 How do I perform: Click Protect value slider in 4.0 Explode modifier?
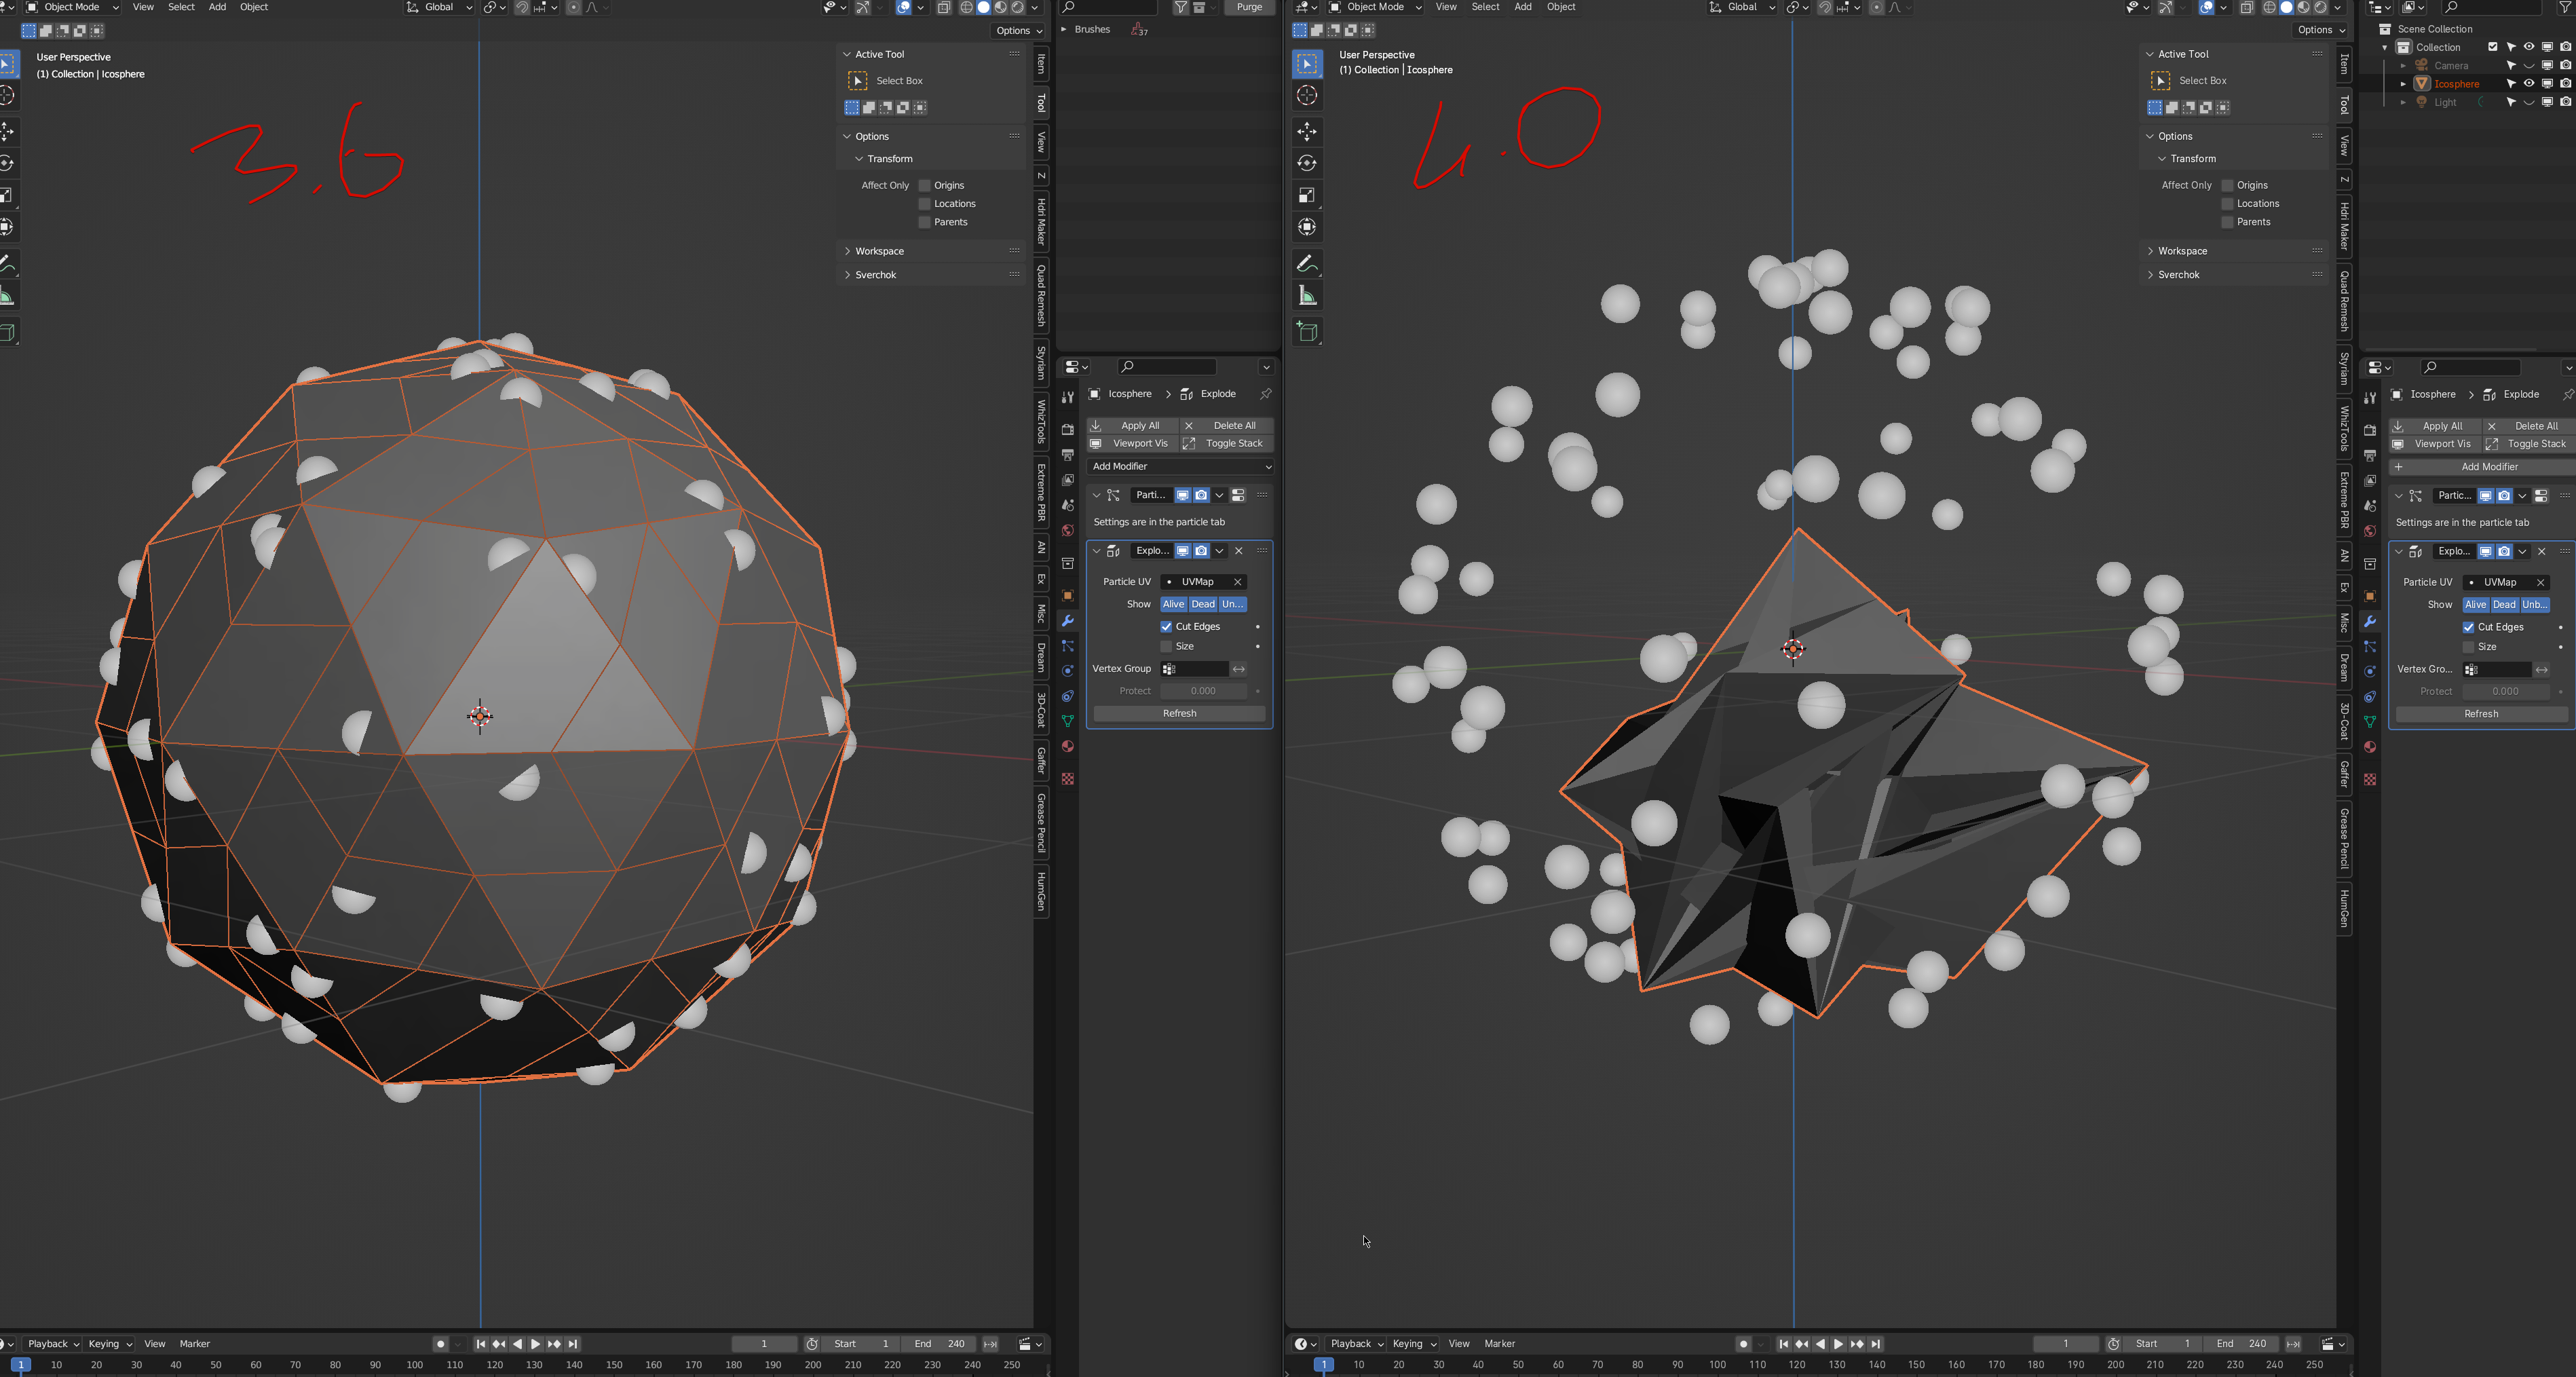click(2505, 692)
